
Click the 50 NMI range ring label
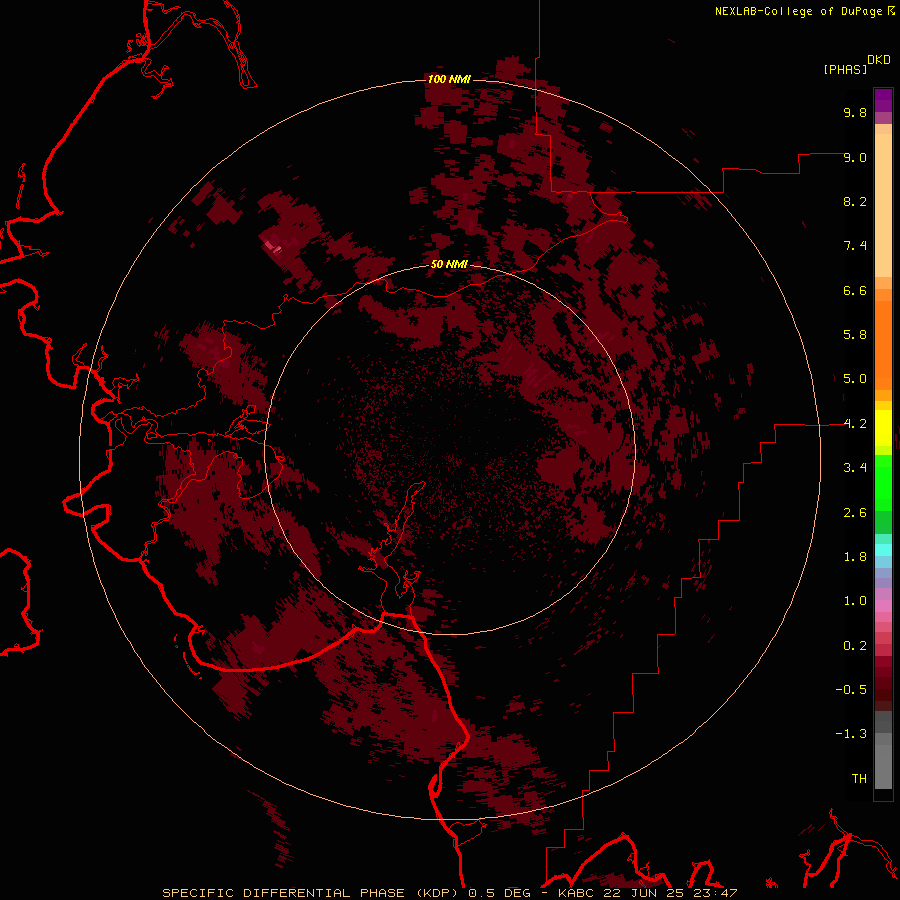(449, 264)
